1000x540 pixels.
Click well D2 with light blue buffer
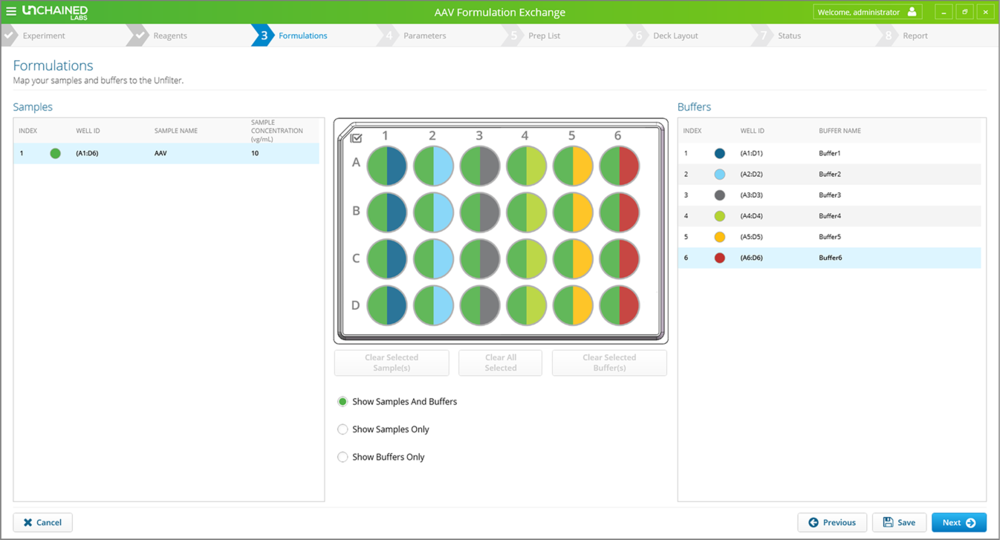[433, 304]
